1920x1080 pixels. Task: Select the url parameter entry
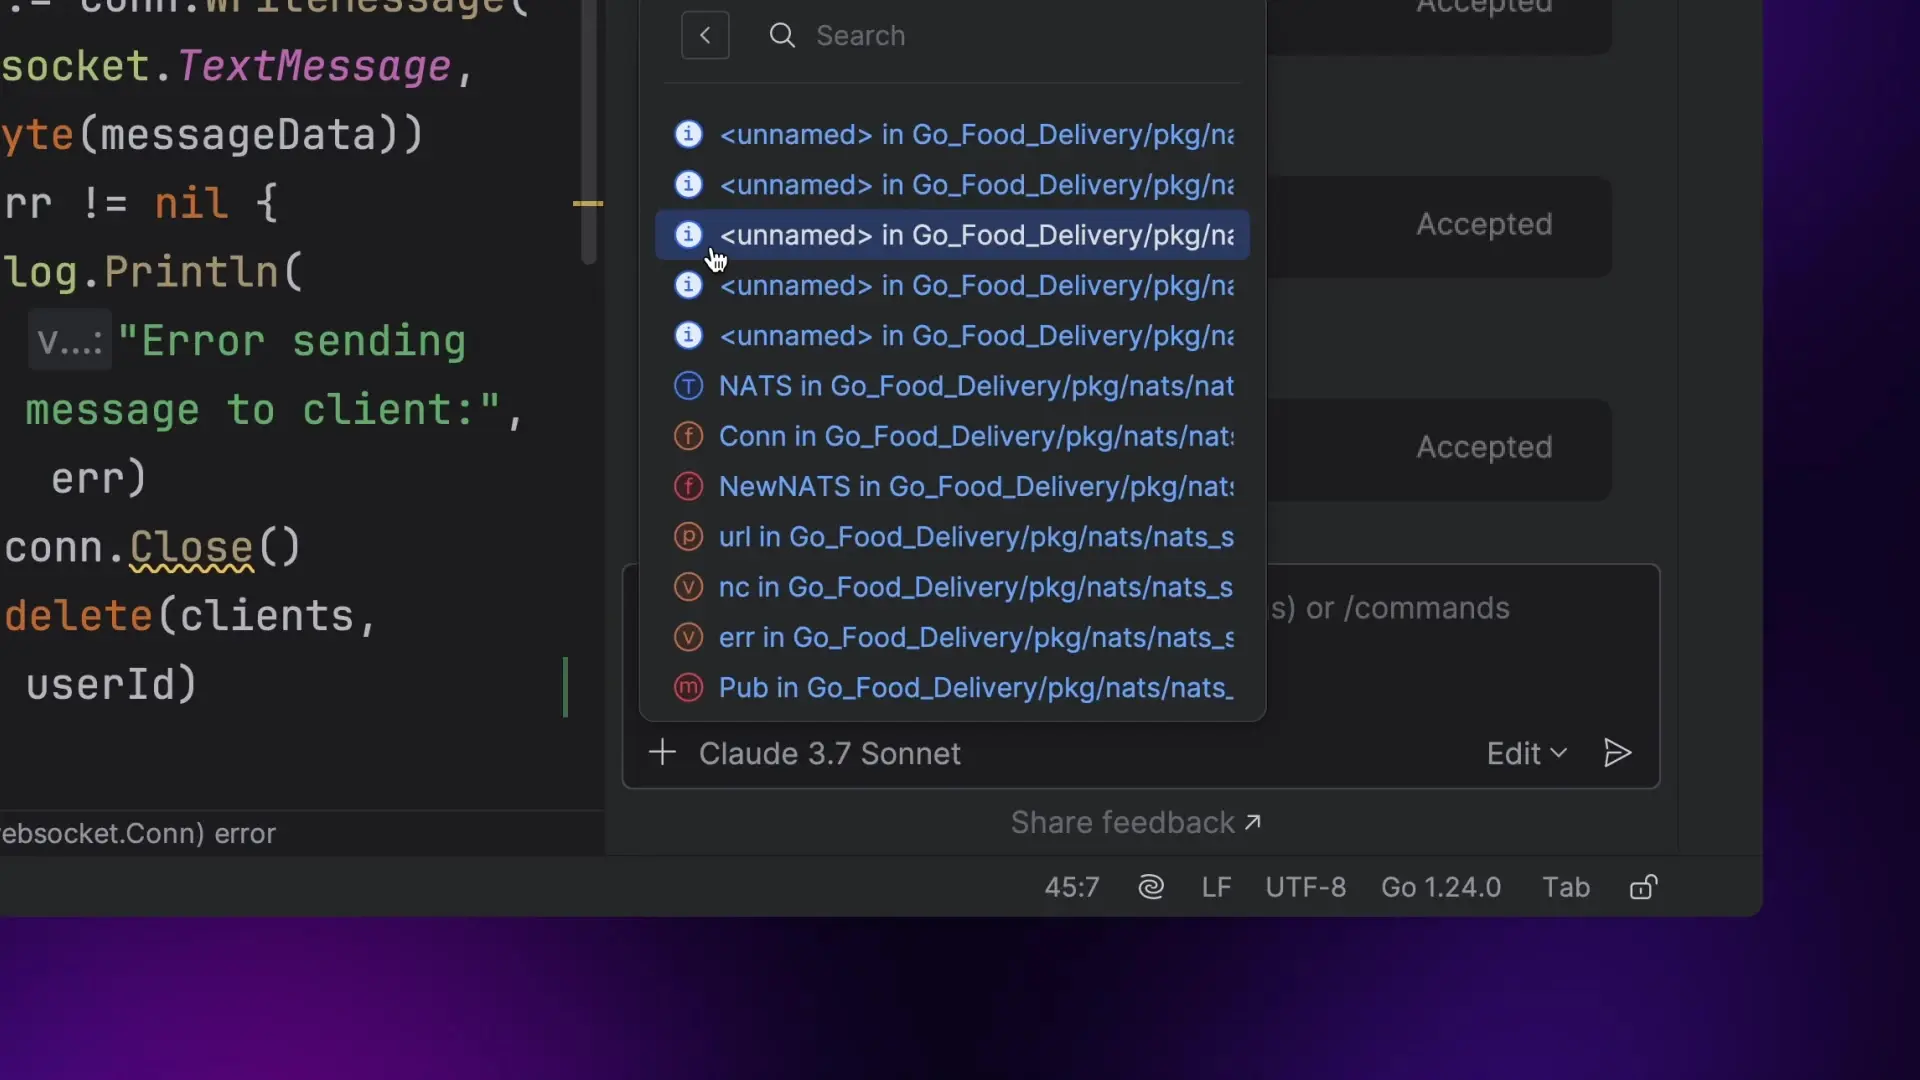click(x=952, y=537)
